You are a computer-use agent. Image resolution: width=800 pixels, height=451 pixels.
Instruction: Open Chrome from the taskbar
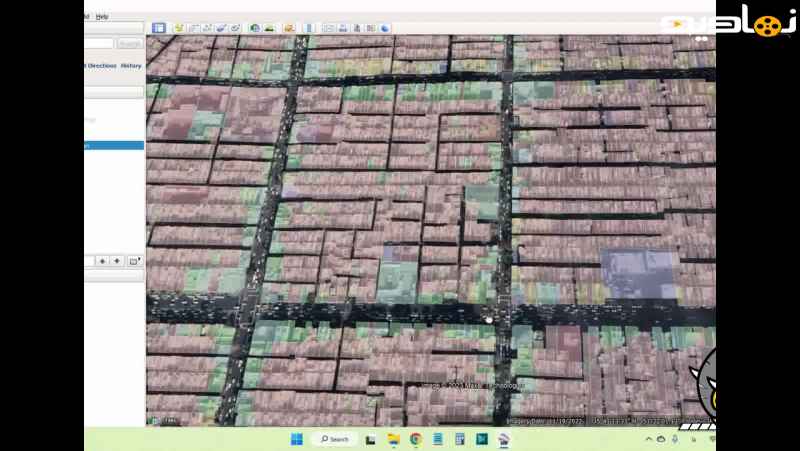[415, 439]
